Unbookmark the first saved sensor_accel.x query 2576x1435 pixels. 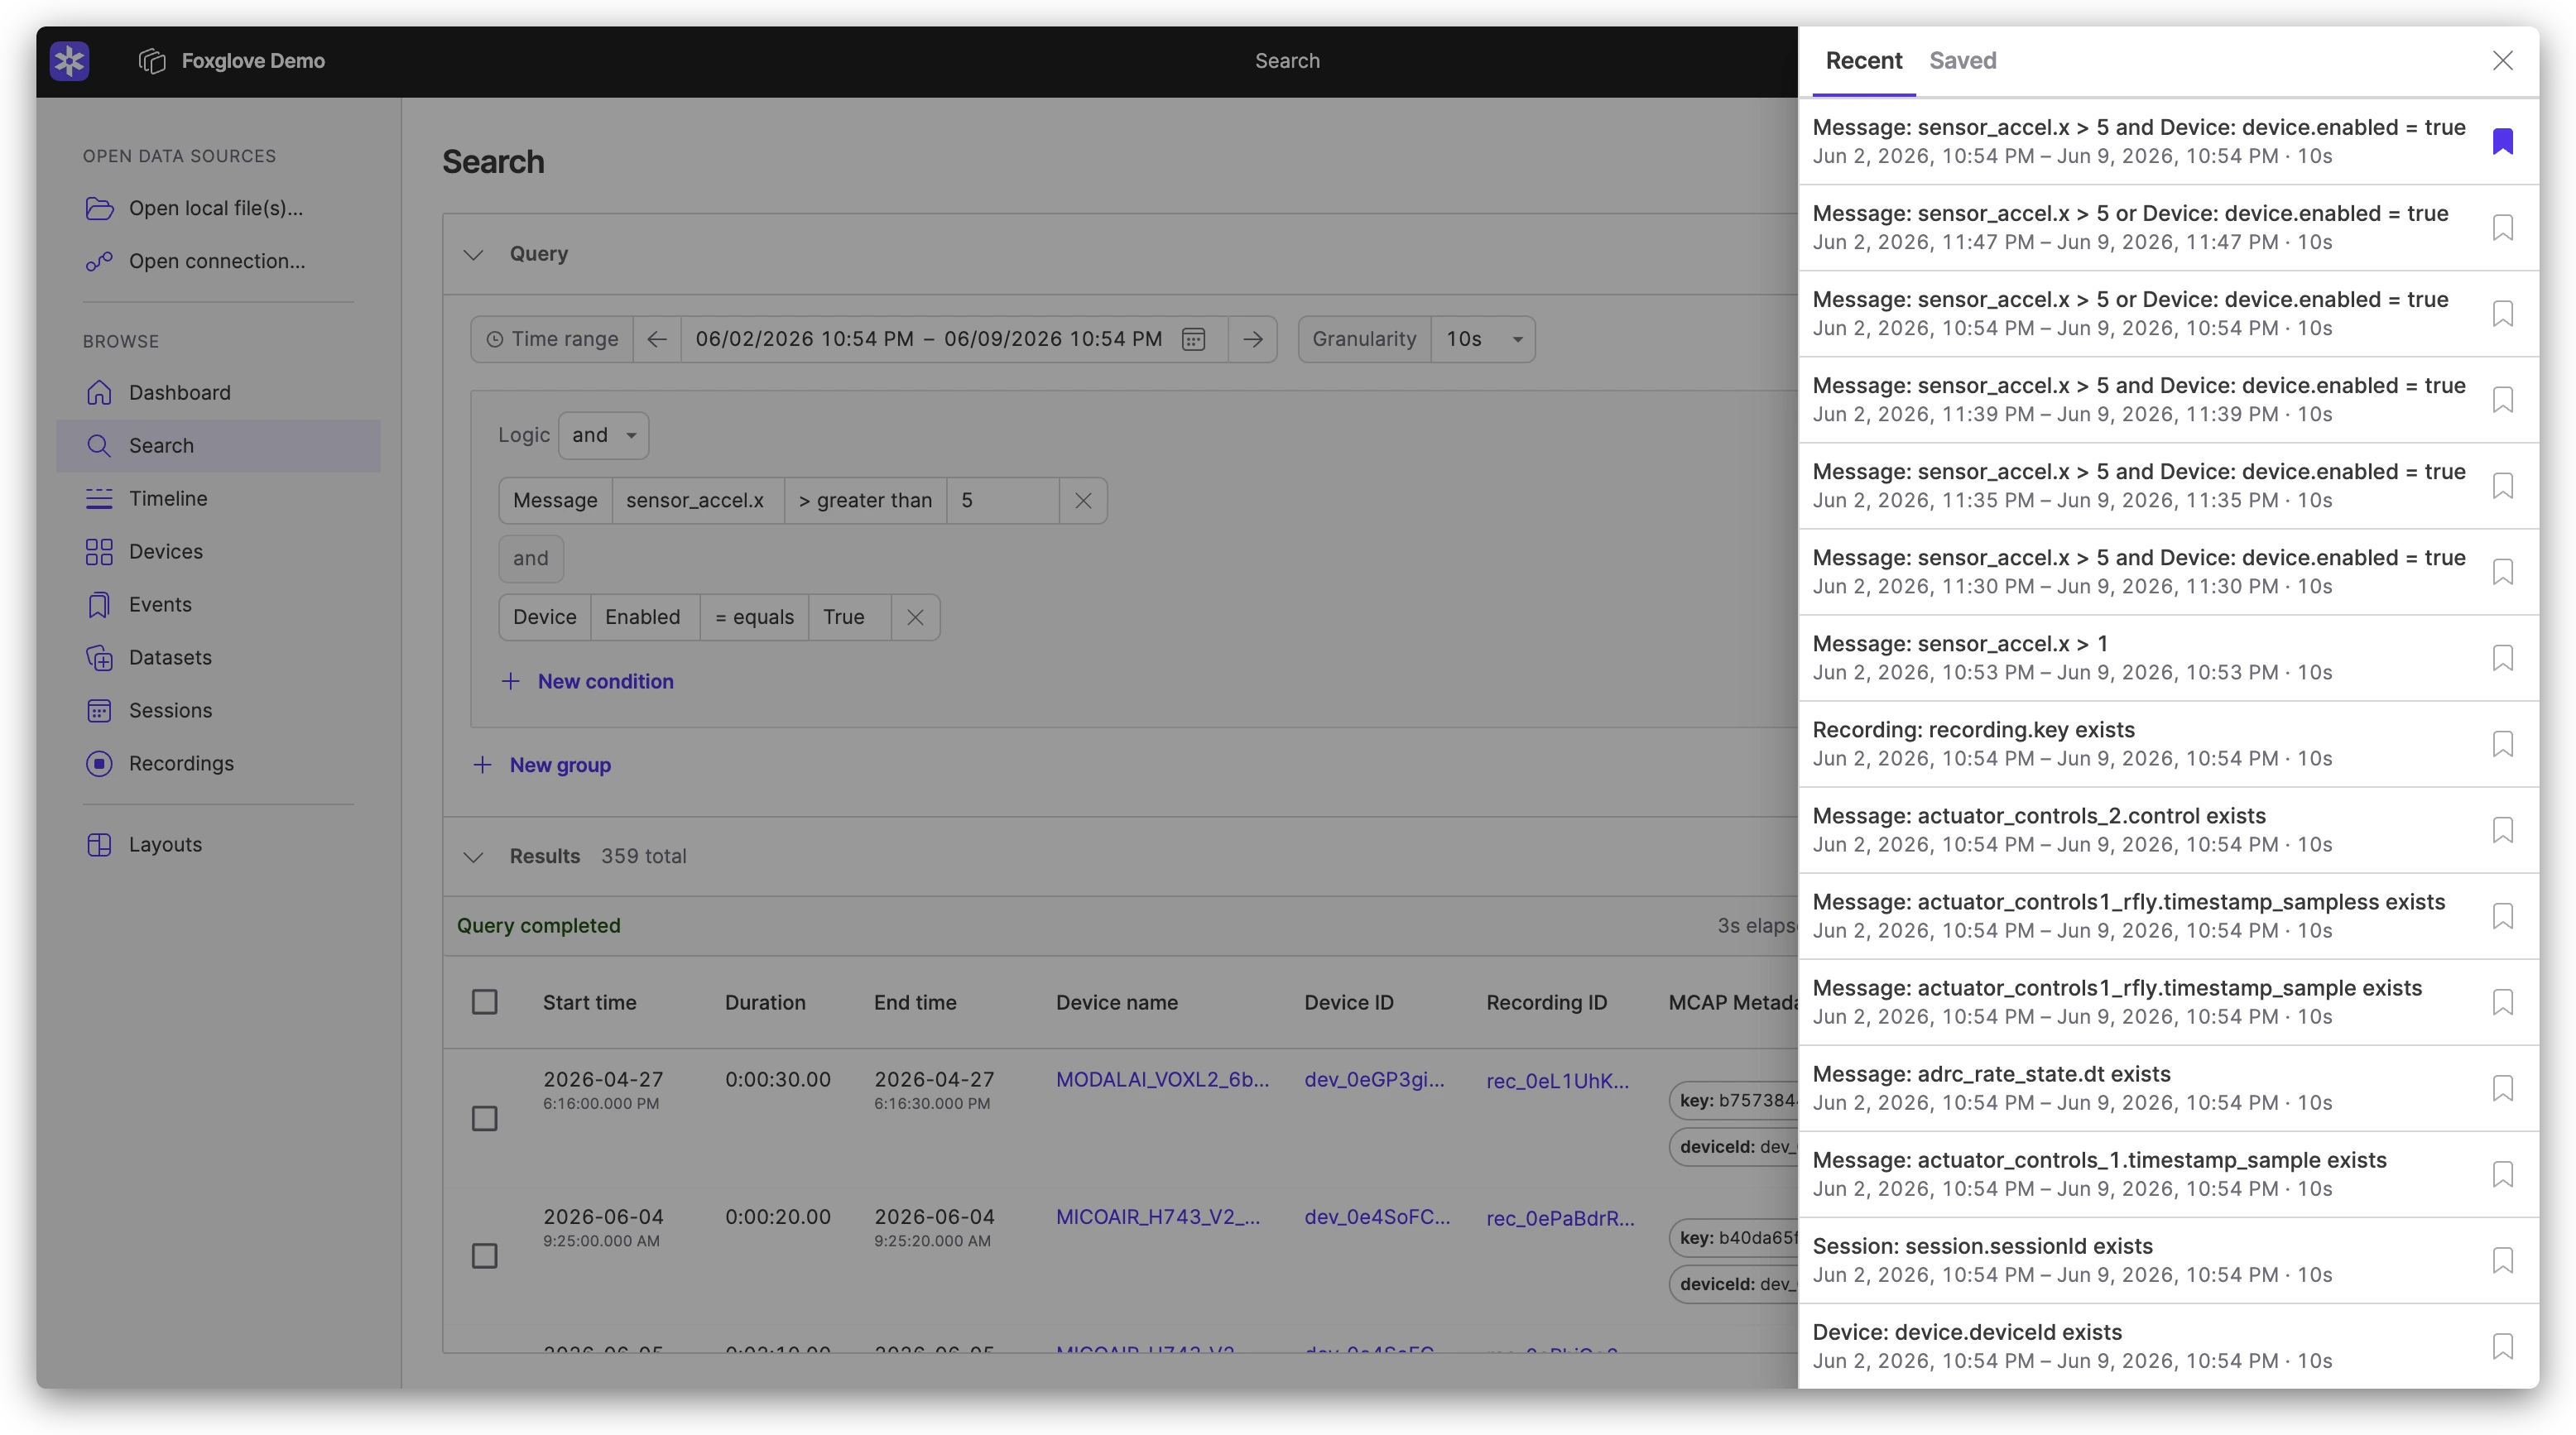click(2502, 141)
